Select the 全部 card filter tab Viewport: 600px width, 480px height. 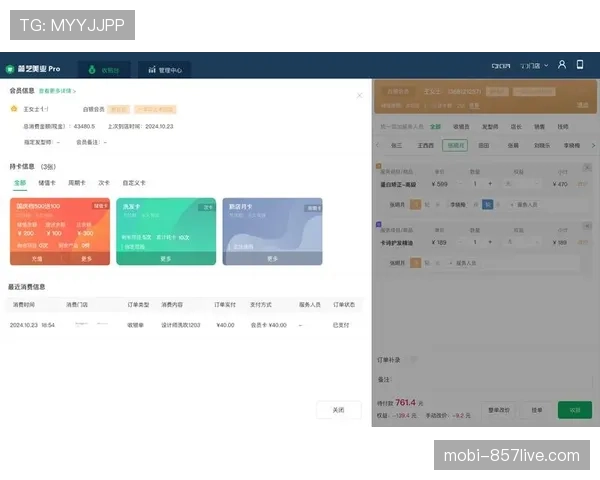20,183
